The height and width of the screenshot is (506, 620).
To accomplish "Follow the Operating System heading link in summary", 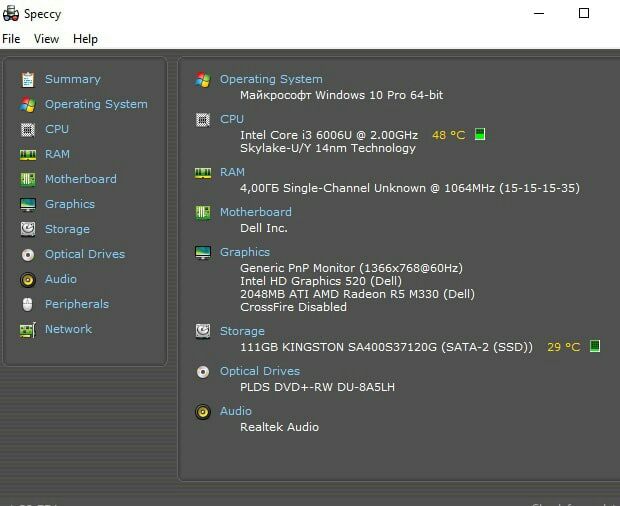I will coord(271,79).
